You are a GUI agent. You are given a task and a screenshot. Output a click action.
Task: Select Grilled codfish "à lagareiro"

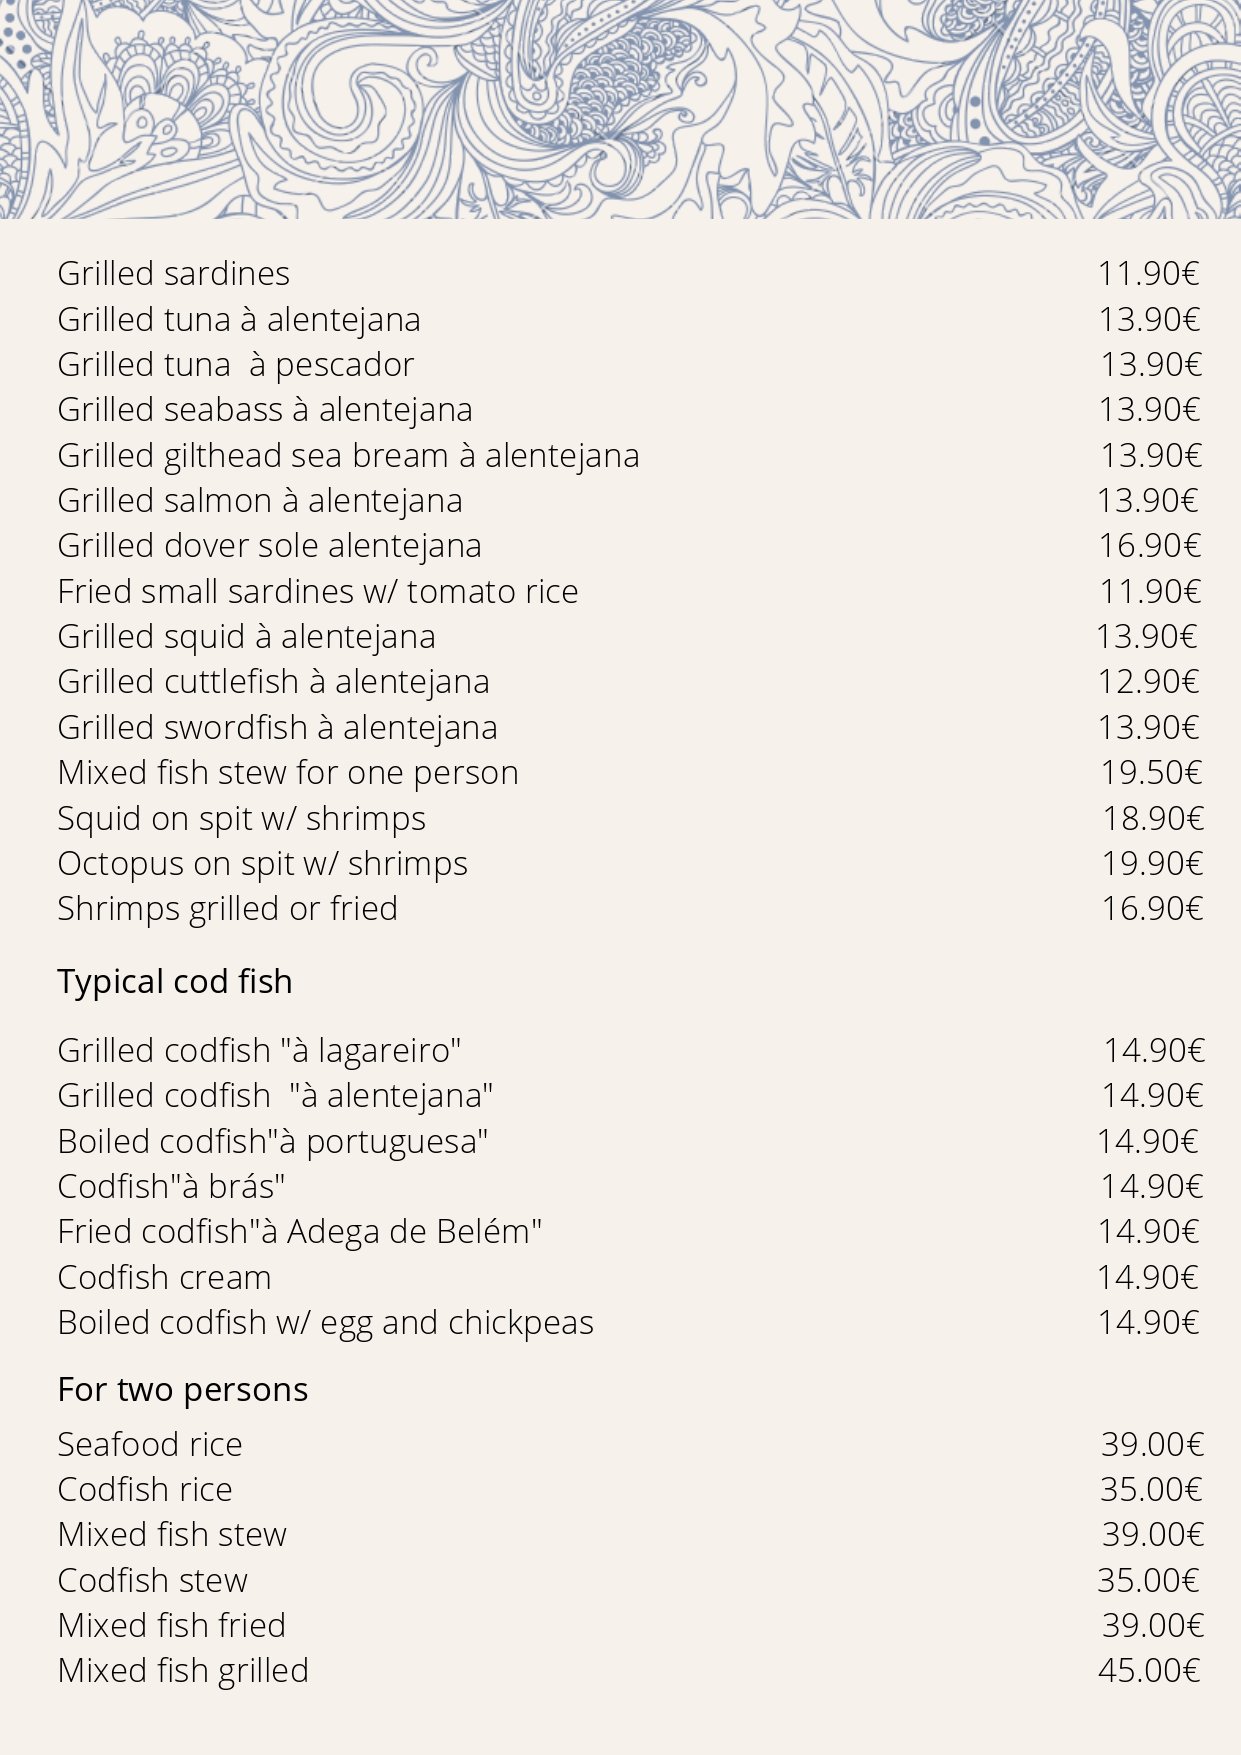tap(259, 1051)
